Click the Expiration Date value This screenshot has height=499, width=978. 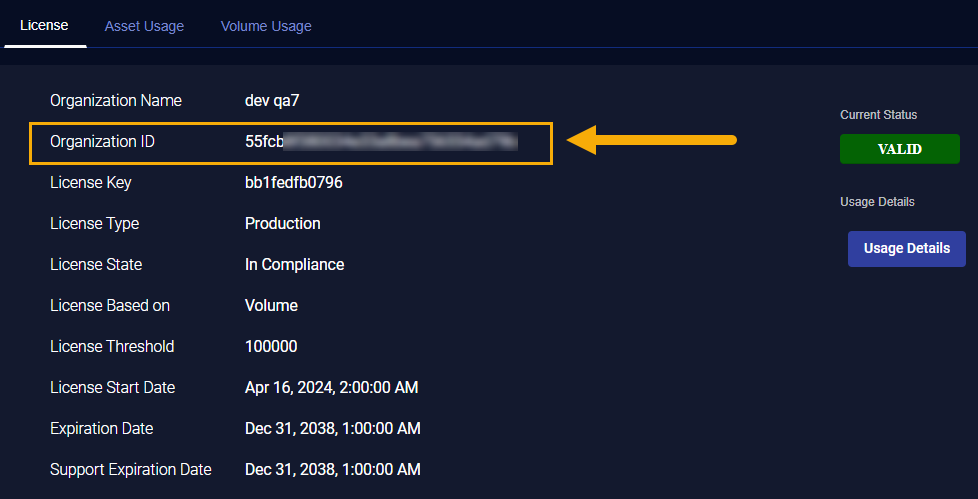point(332,429)
